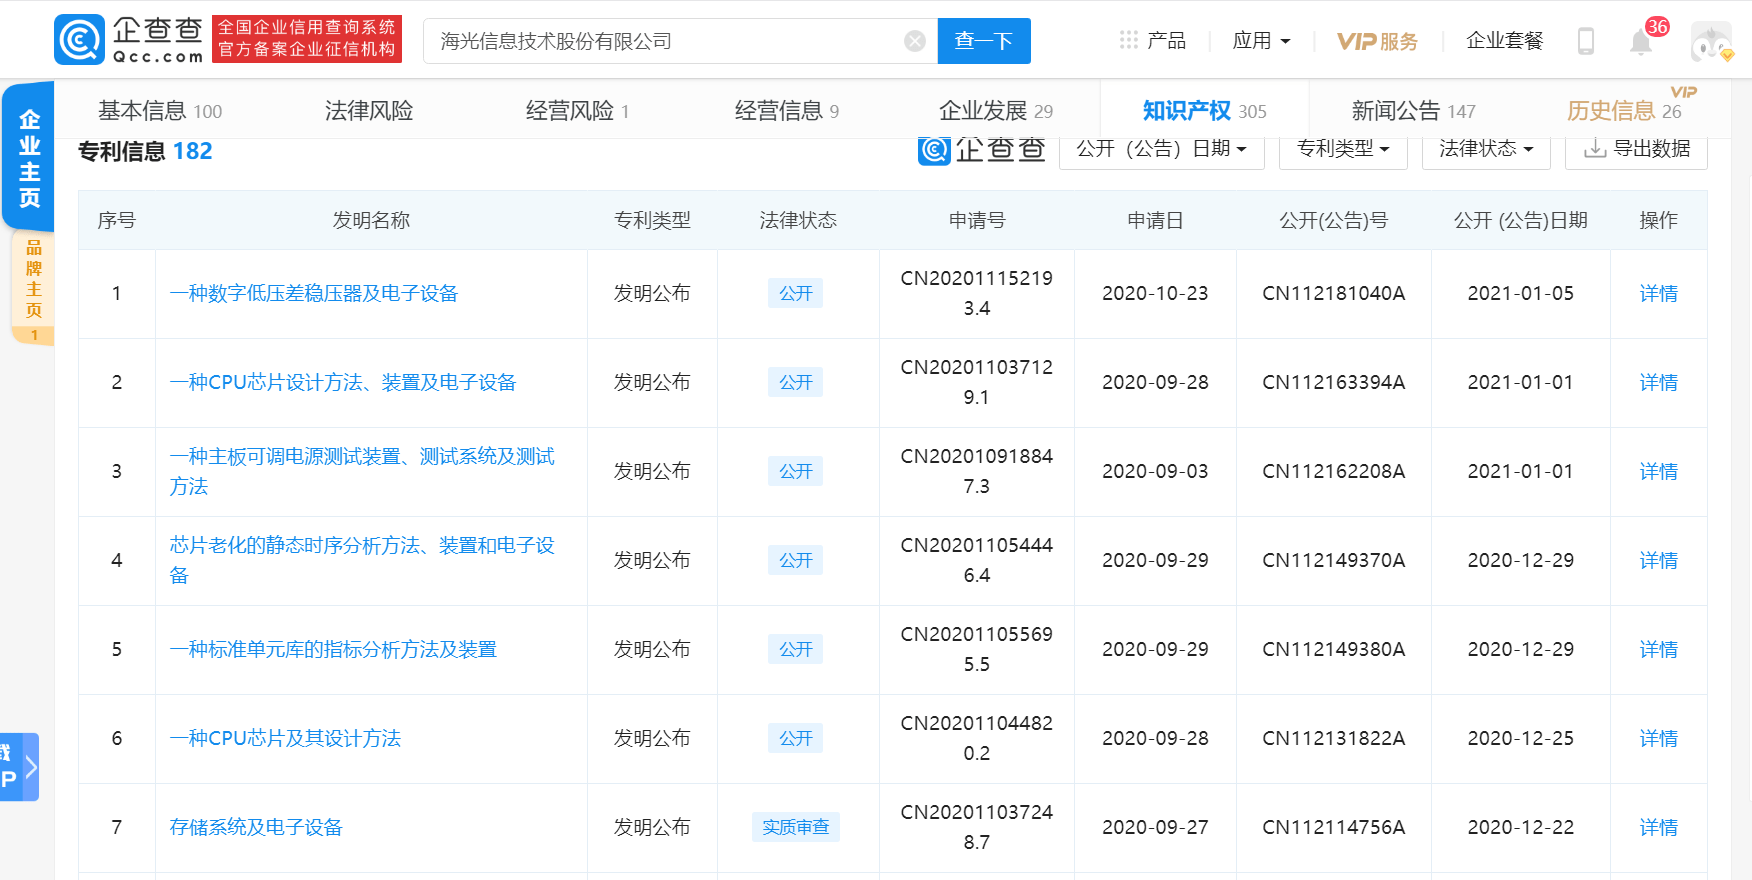
Task: Open the notifications bell
Action: [1640, 42]
